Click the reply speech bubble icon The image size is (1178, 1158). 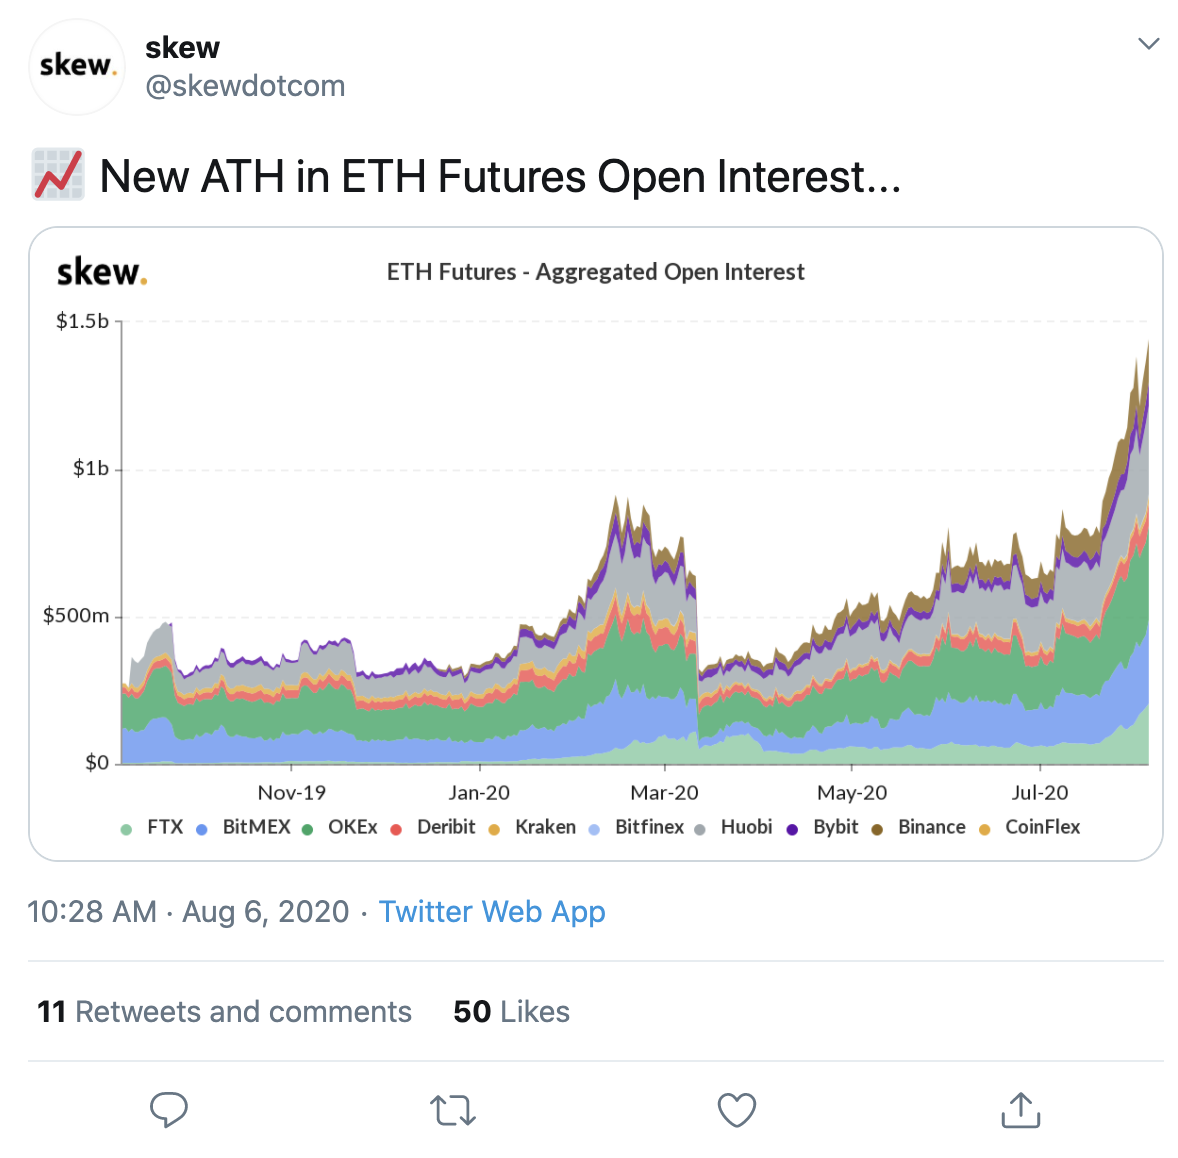coord(169,1109)
